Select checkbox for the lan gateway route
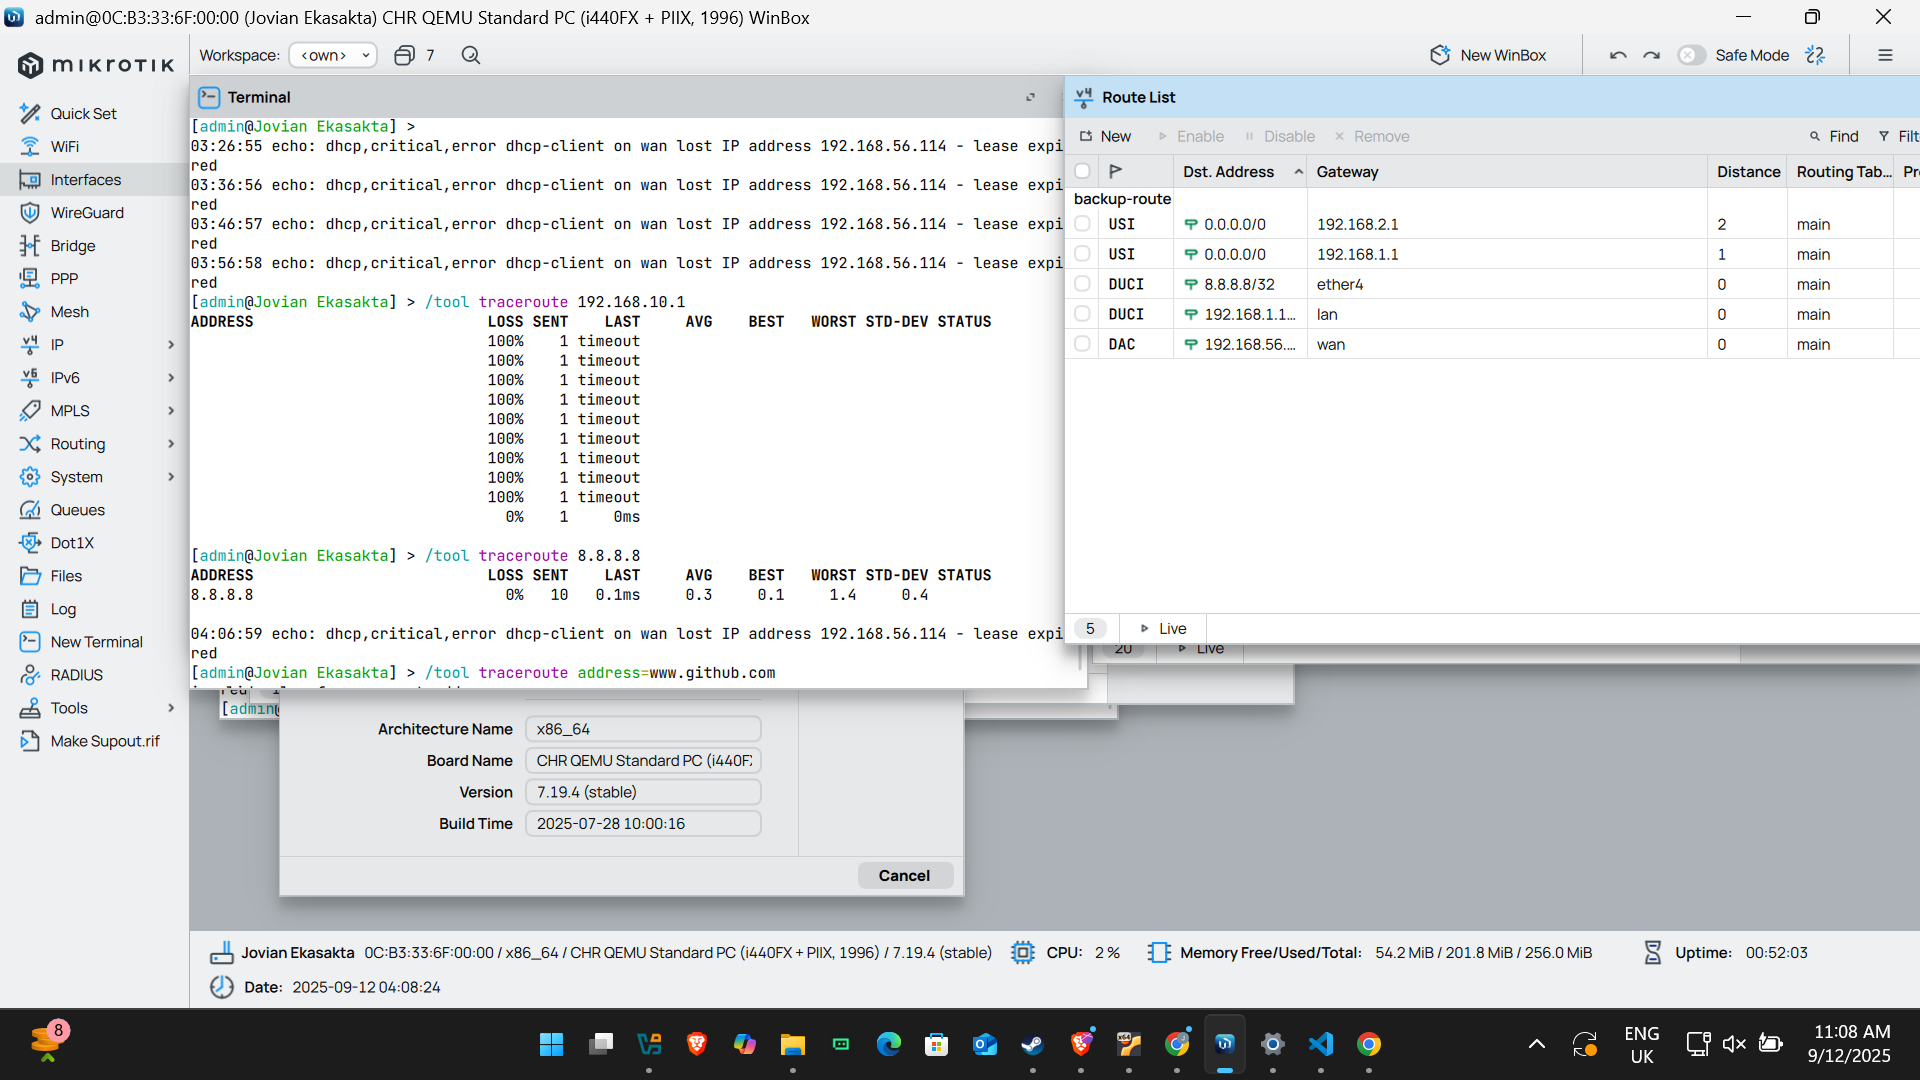The image size is (1920, 1080). (x=1082, y=314)
